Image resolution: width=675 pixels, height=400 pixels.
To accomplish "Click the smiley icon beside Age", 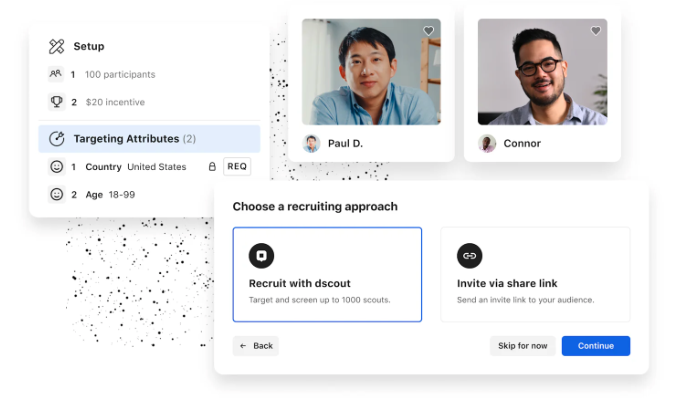I will coord(56,195).
